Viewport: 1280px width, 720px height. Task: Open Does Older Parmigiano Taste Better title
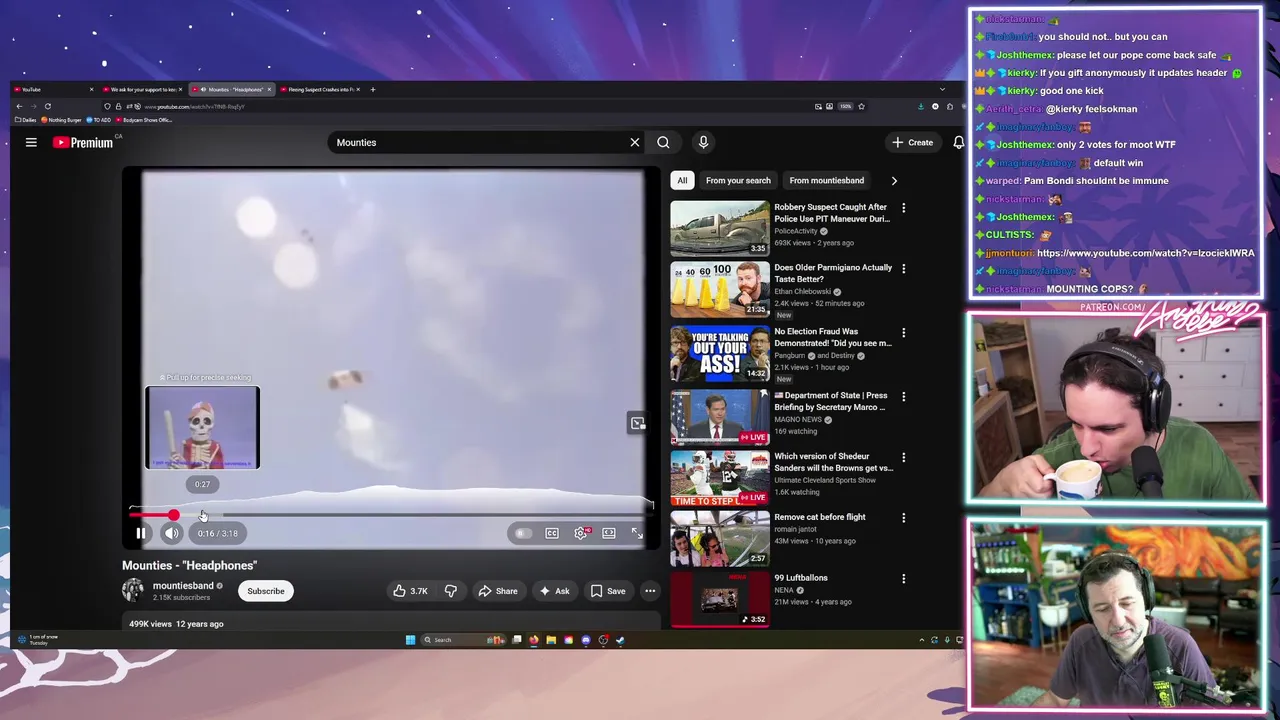tap(833, 273)
